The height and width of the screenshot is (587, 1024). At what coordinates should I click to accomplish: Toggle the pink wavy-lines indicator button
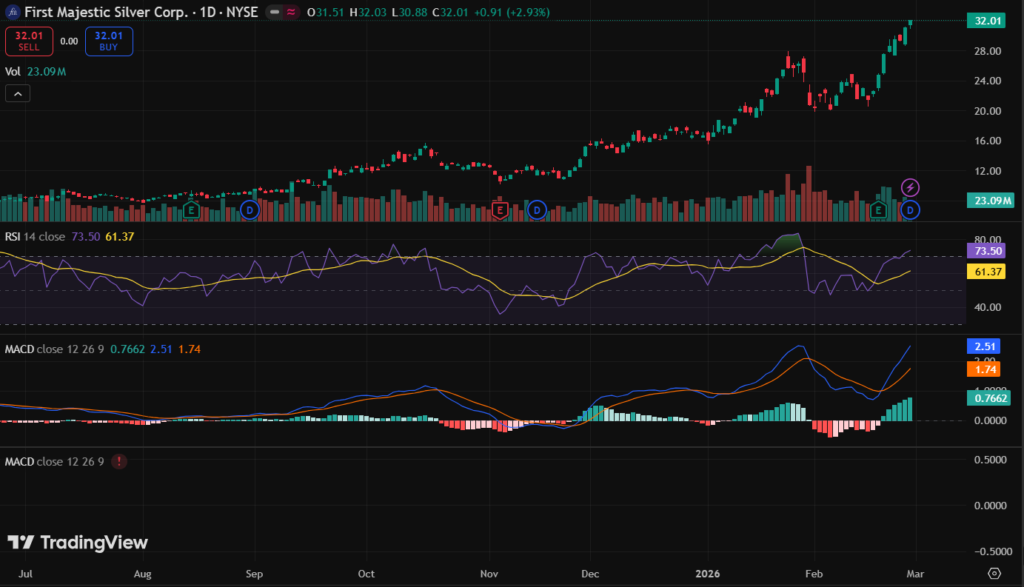(292, 12)
